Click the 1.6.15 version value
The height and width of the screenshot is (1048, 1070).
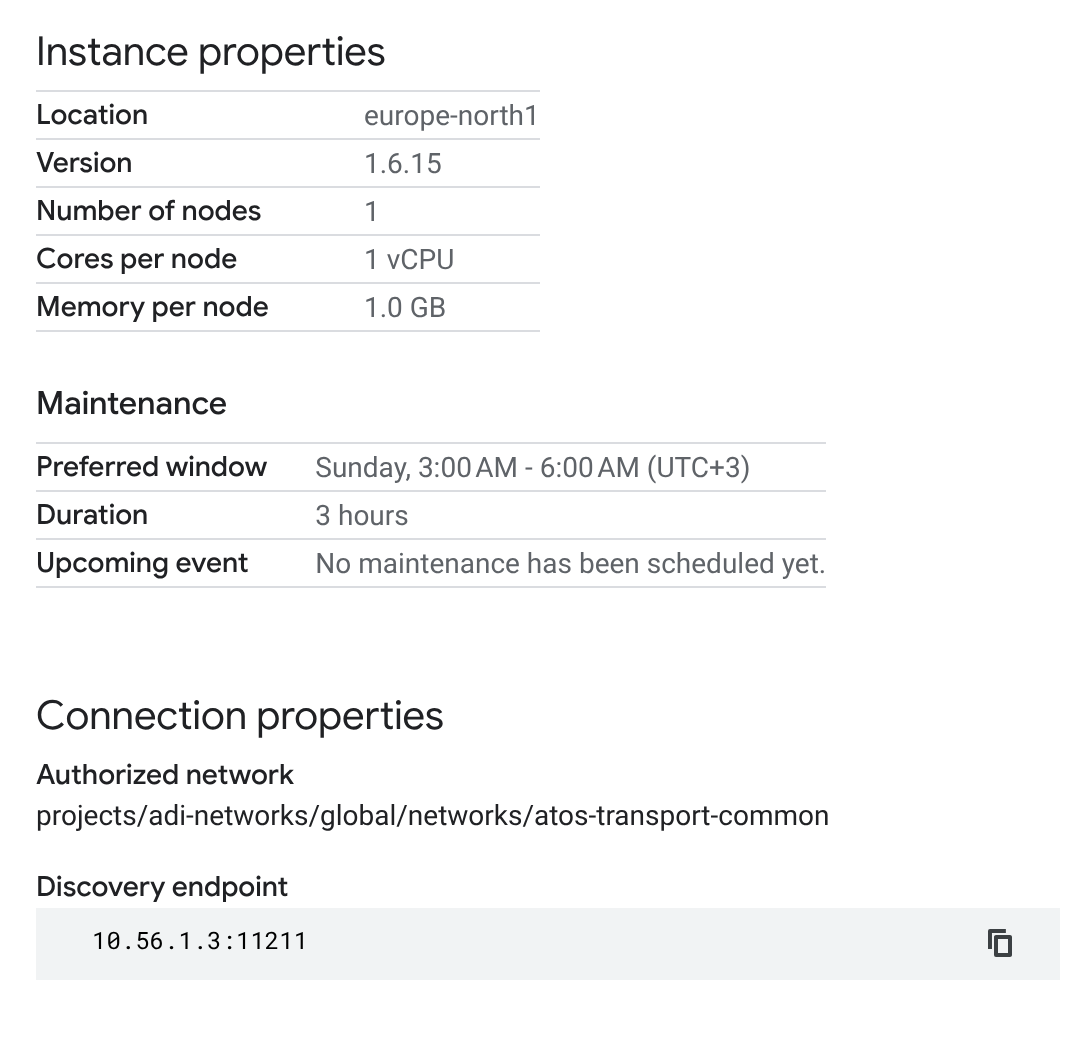(403, 164)
